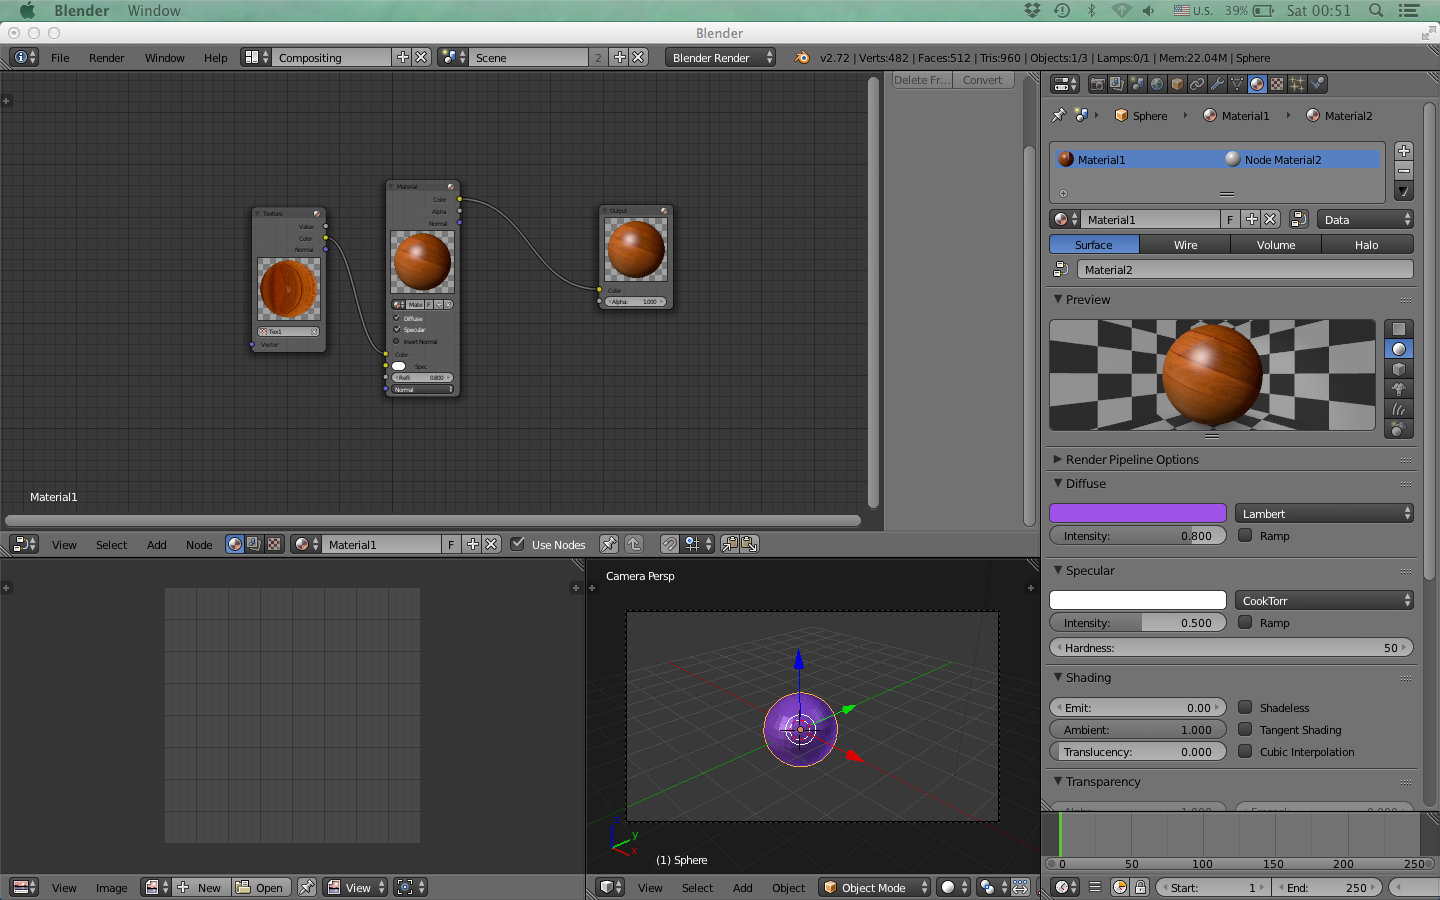Open the Scene properties tab icon
The height and width of the screenshot is (900, 1440).
coord(1138,84)
